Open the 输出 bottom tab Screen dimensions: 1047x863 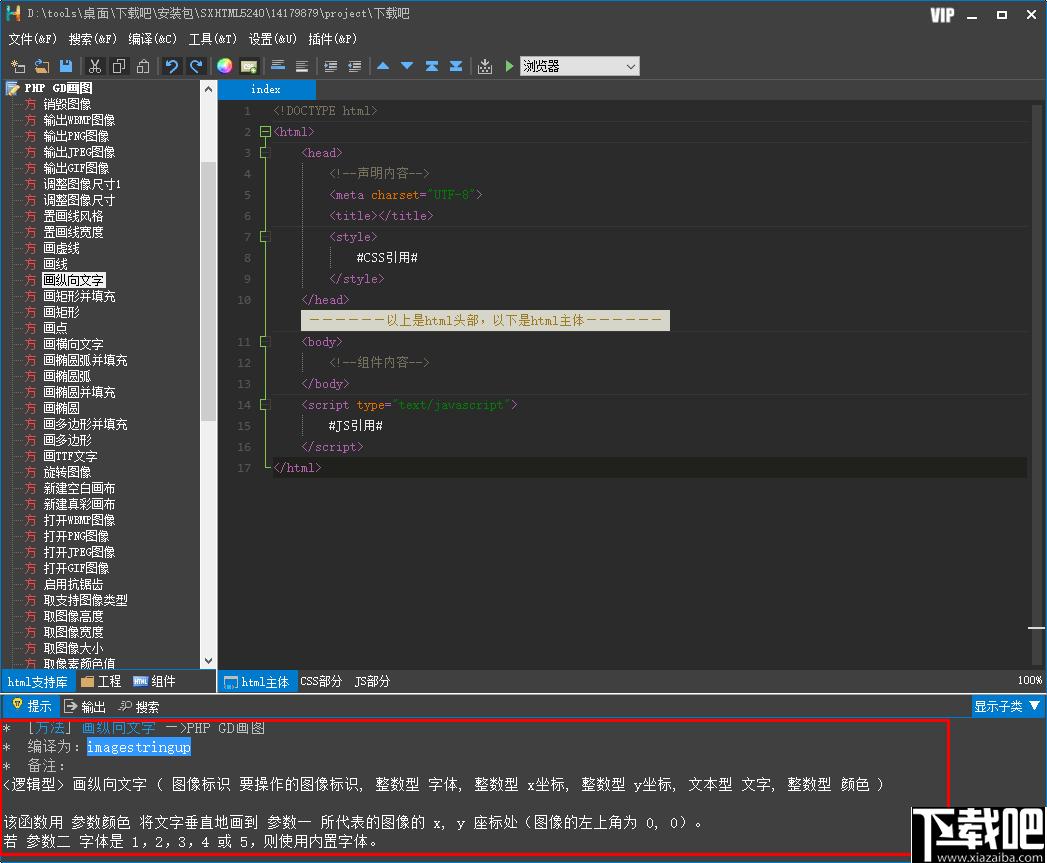85,707
